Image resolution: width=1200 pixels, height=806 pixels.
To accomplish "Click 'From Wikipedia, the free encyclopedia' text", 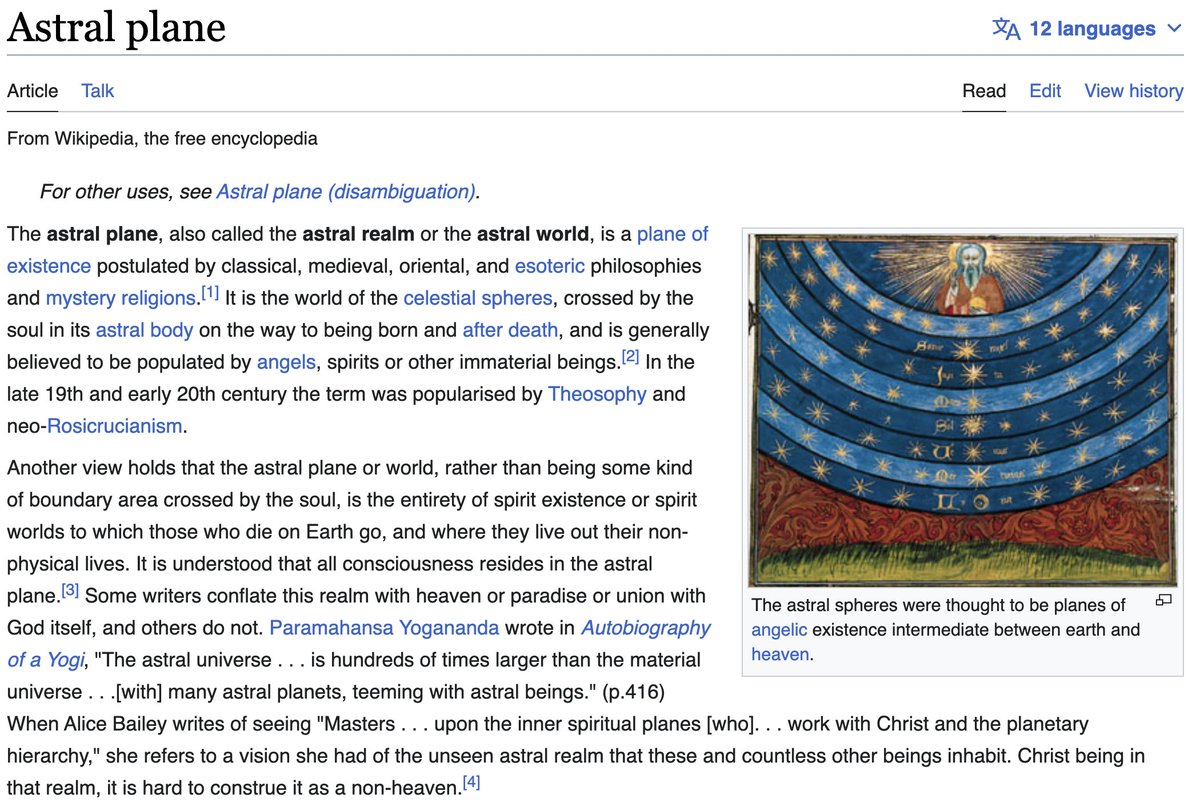I will tap(162, 138).
